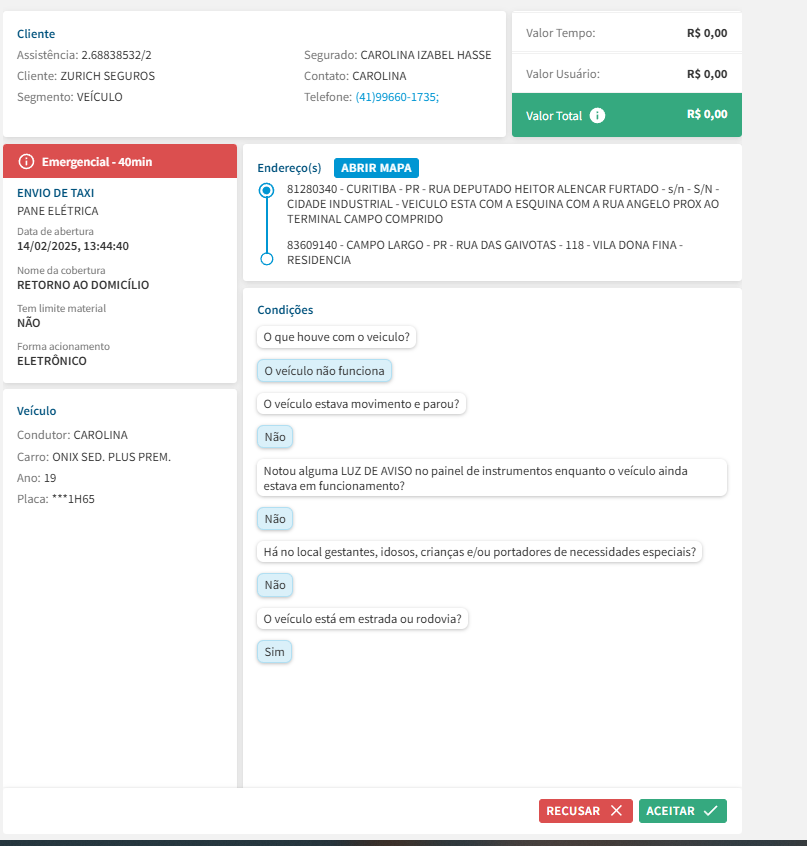The width and height of the screenshot is (807, 846).
Task: Open the map with ABRIR MAPA
Action: [x=376, y=168]
